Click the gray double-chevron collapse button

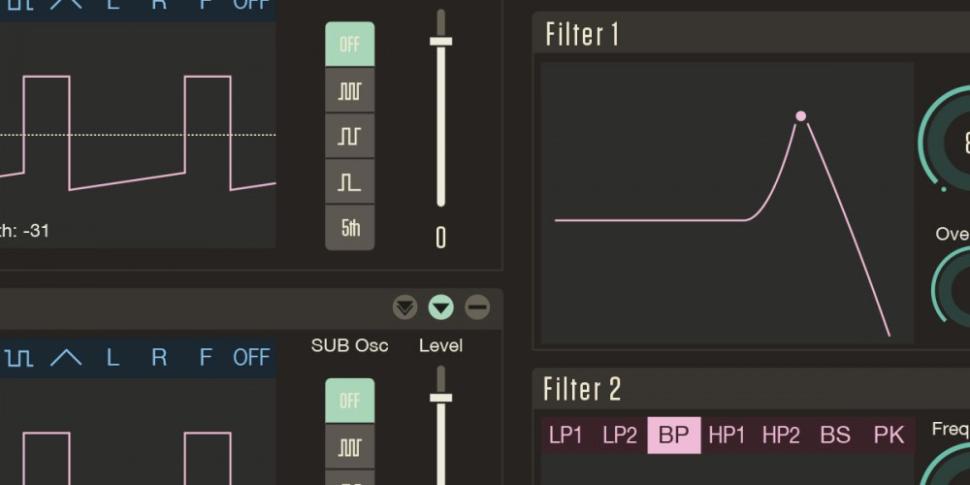click(x=405, y=308)
